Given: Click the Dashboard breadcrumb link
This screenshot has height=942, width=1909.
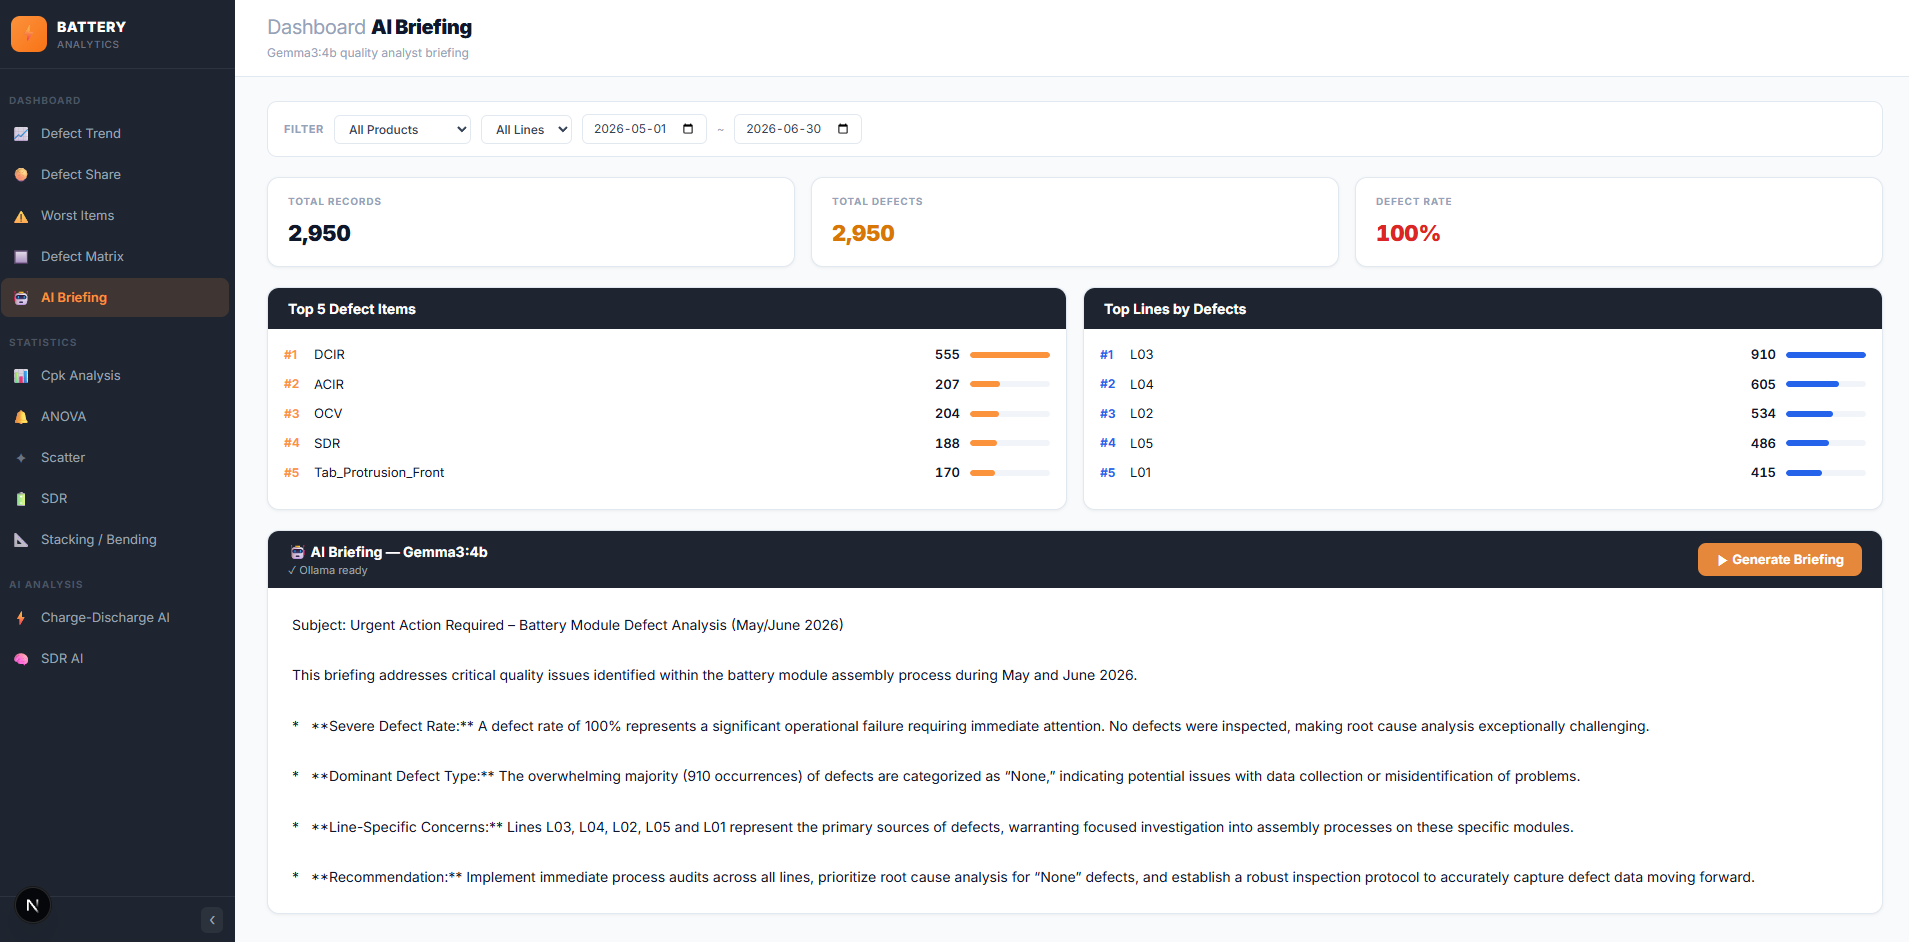Looking at the screenshot, I should pyautogui.click(x=316, y=27).
